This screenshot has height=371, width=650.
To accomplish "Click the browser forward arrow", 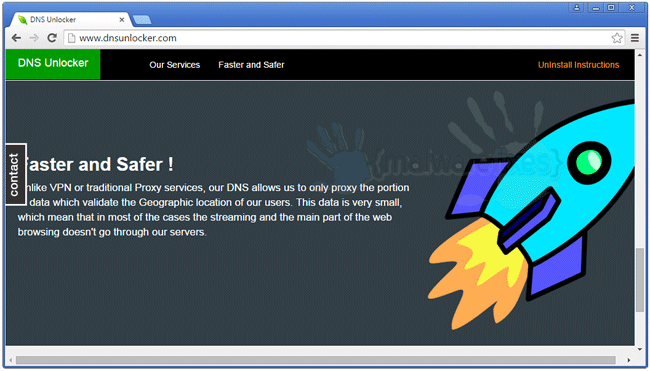I will 34,38.
